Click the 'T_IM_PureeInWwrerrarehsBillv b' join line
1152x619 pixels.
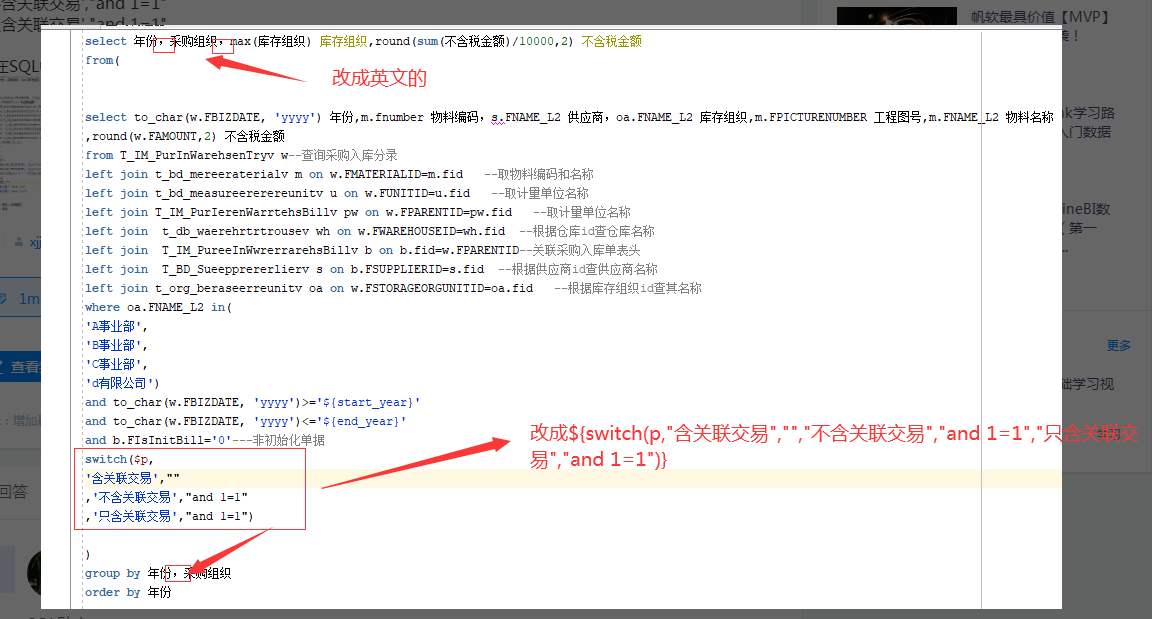tap(362, 250)
